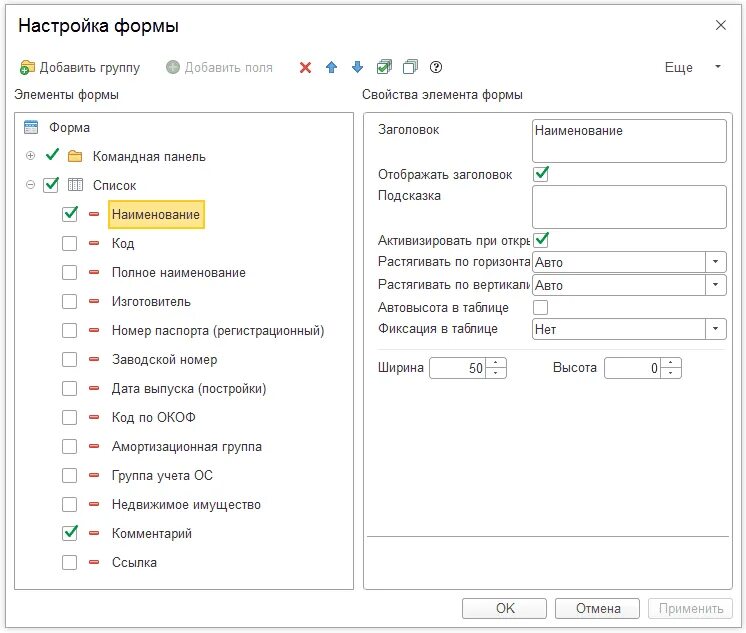The image size is (746, 633).
Task: Uncheck the Комментарий field checkbox
Action: click(70, 533)
